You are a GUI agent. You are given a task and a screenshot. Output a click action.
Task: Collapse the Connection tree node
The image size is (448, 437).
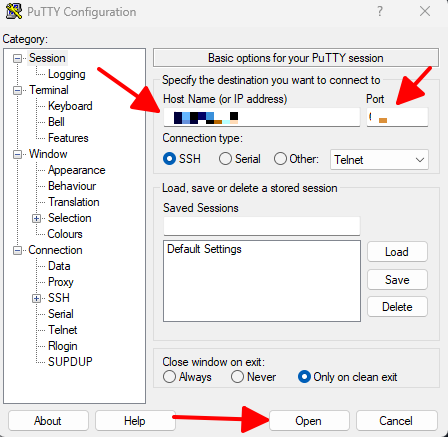click(17, 250)
